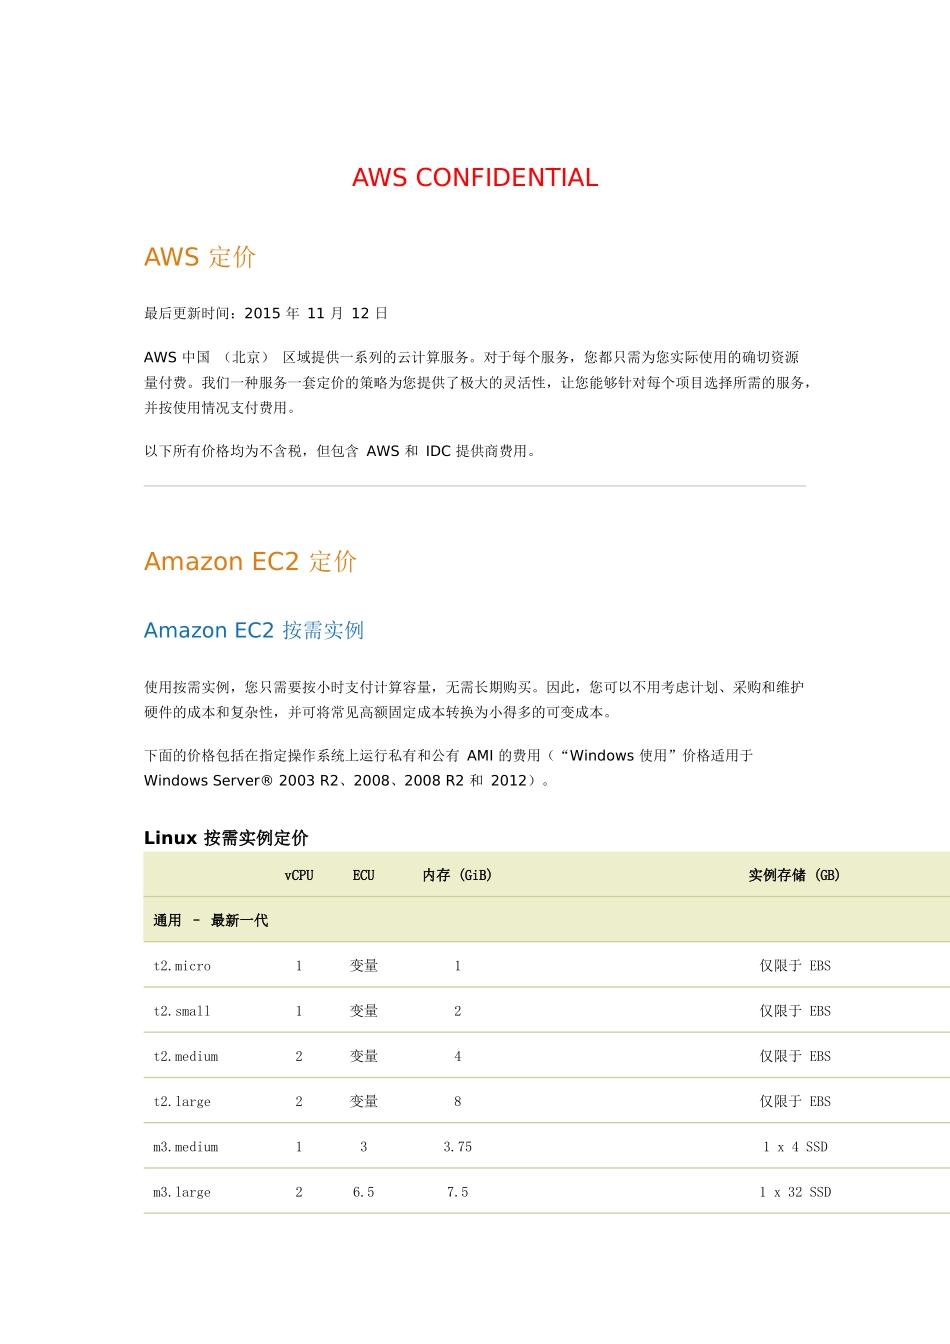Click '1 x 4 SSD' storage cell
Image resolution: width=950 pixels, height=1344 pixels.
pyautogui.click(x=795, y=1147)
